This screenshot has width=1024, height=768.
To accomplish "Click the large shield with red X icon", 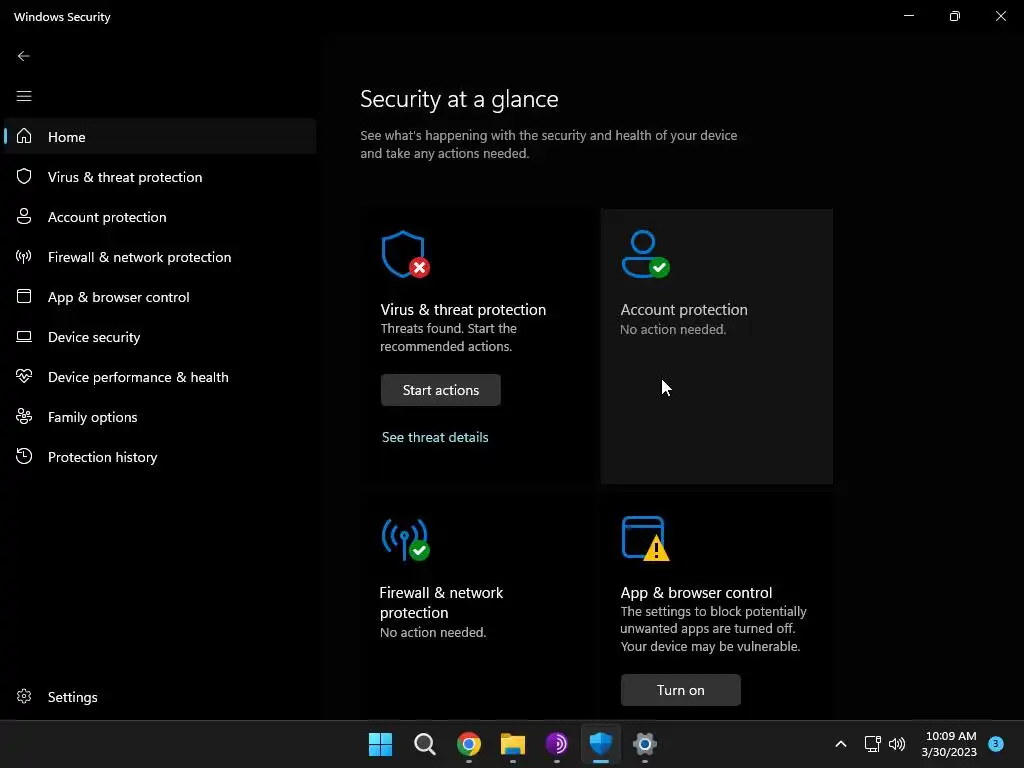I will click(406, 254).
